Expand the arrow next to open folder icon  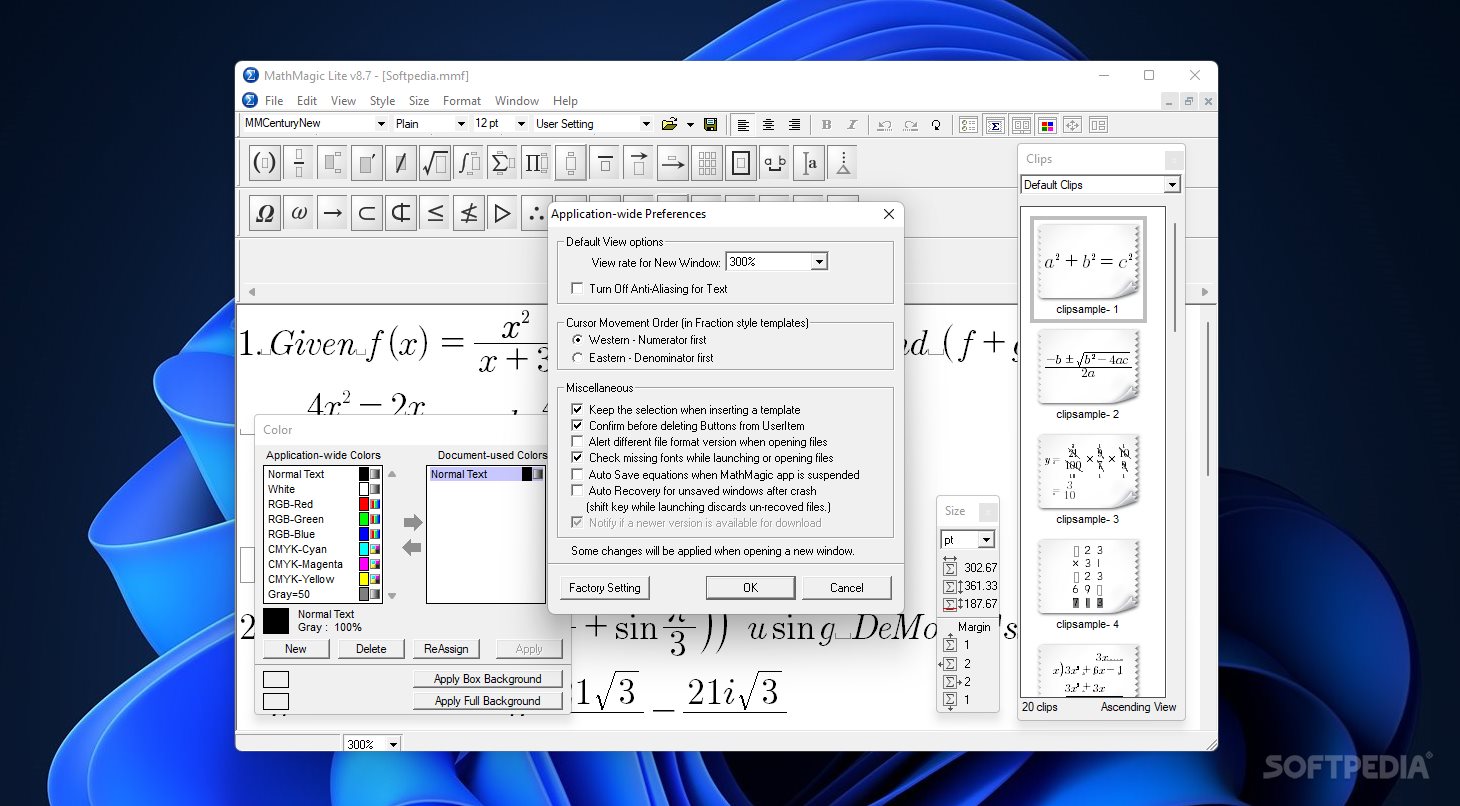[690, 125]
